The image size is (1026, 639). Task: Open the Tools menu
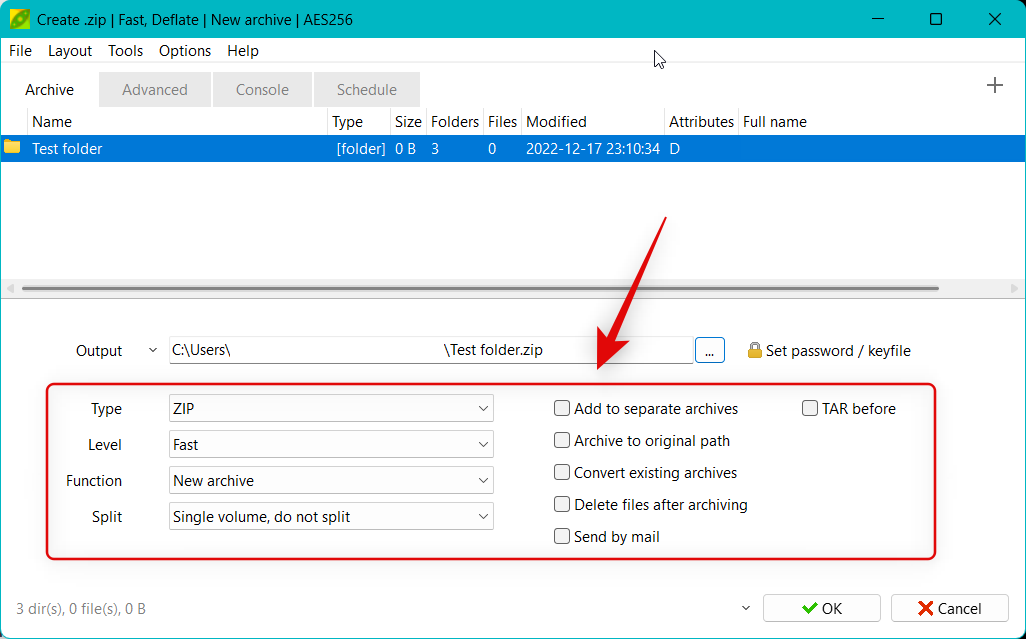125,51
